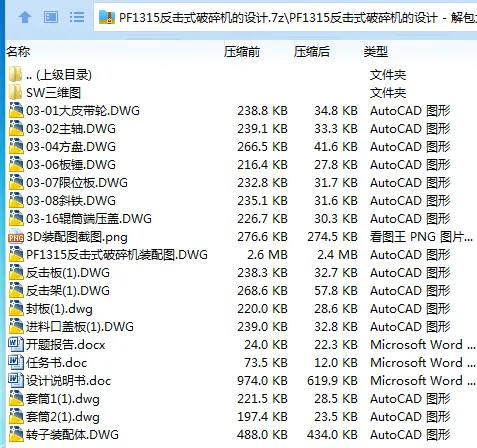Select file name 进料口盖板(1).DWG
This screenshot has width=477, height=448.
80,327
